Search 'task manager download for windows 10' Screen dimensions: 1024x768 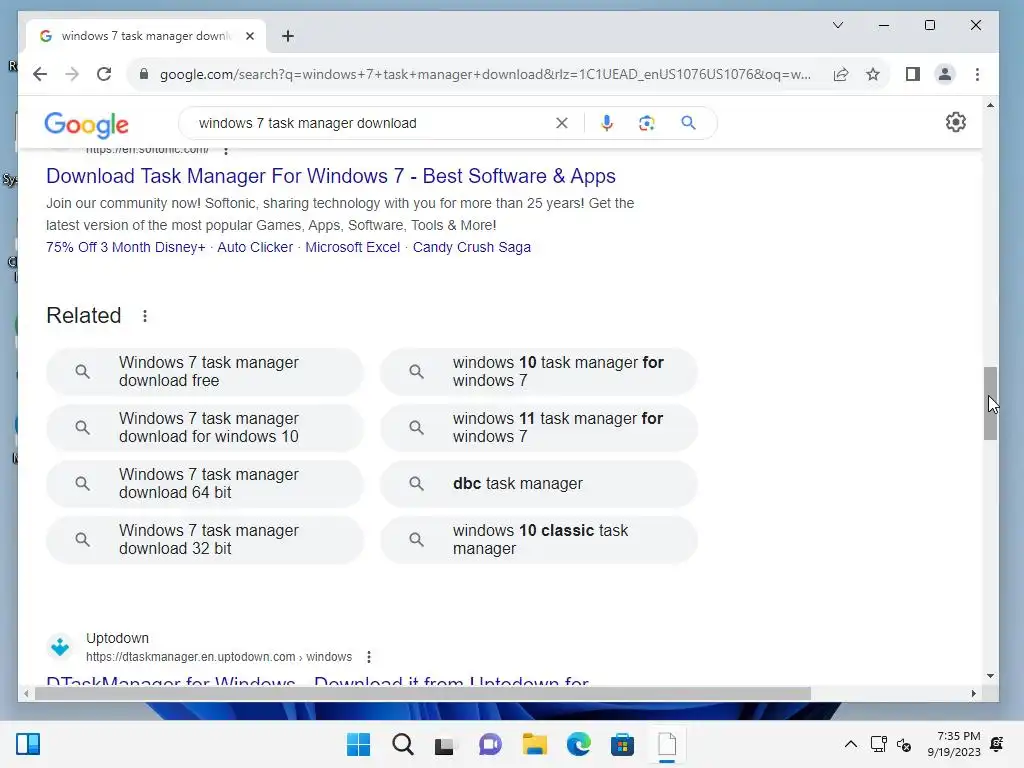point(204,428)
